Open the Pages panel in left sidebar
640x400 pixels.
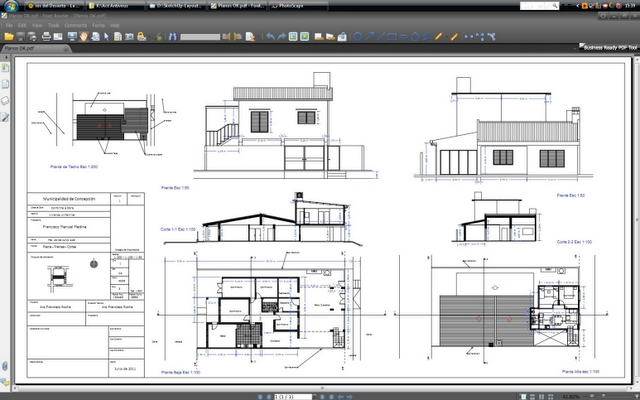coord(5,84)
